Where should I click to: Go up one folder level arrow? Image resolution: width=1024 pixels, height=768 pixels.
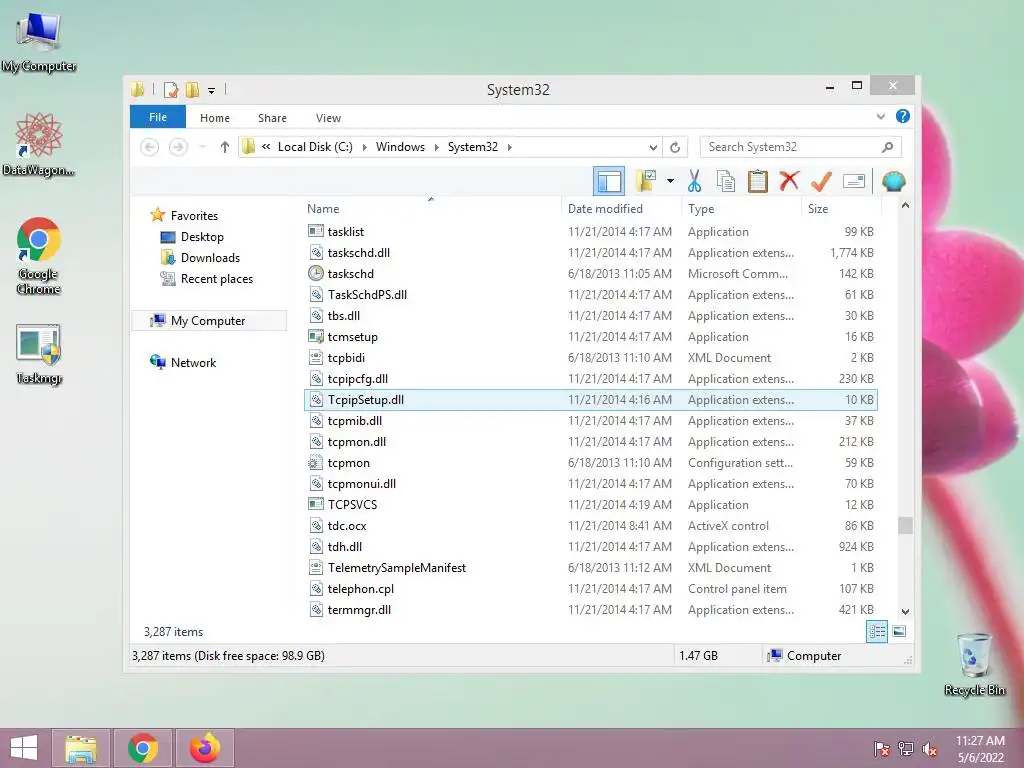[225, 147]
